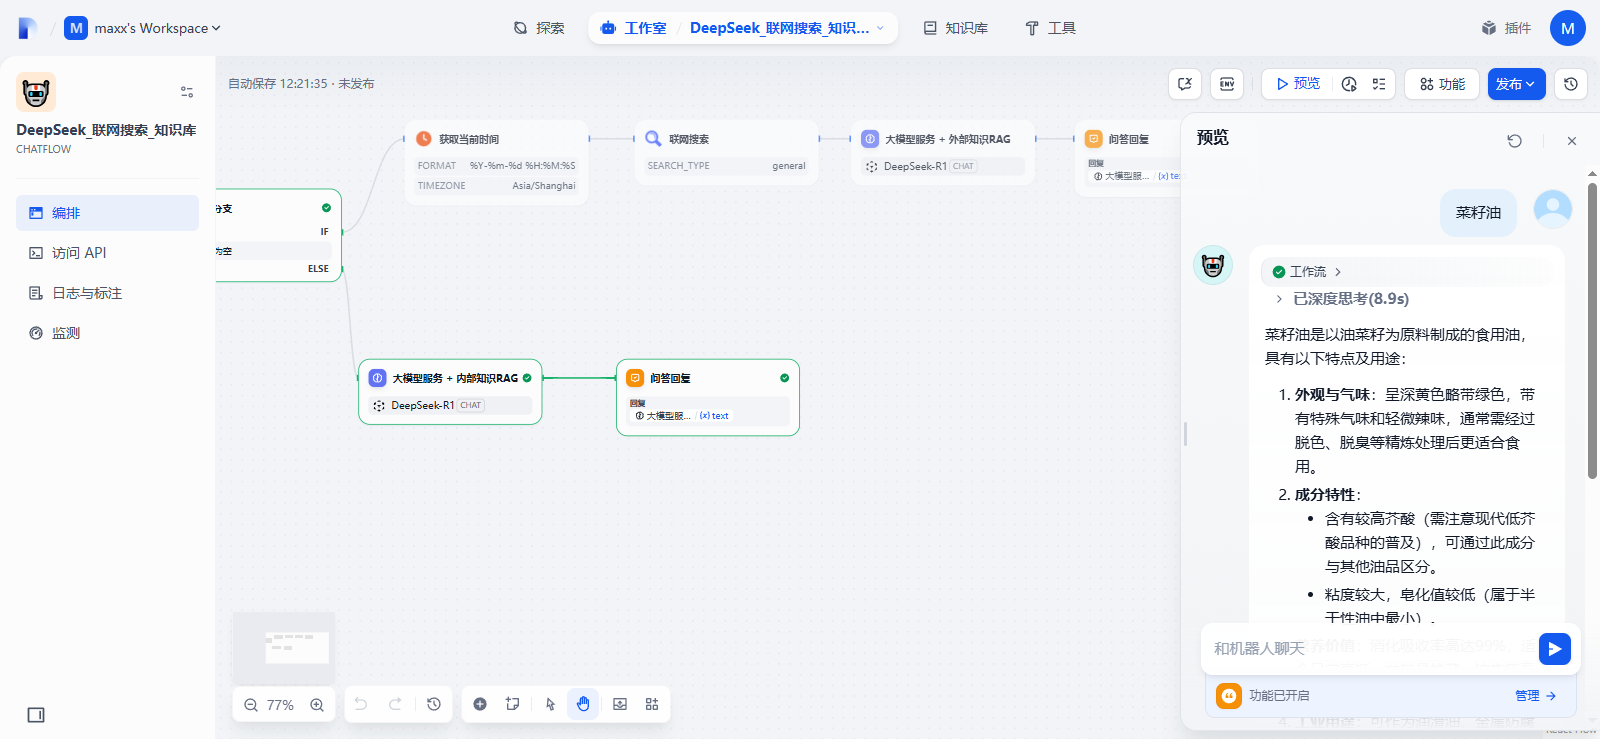Open 日志与标注 in the sidebar
The width and height of the screenshot is (1600, 739).
pyautogui.click(x=107, y=293)
